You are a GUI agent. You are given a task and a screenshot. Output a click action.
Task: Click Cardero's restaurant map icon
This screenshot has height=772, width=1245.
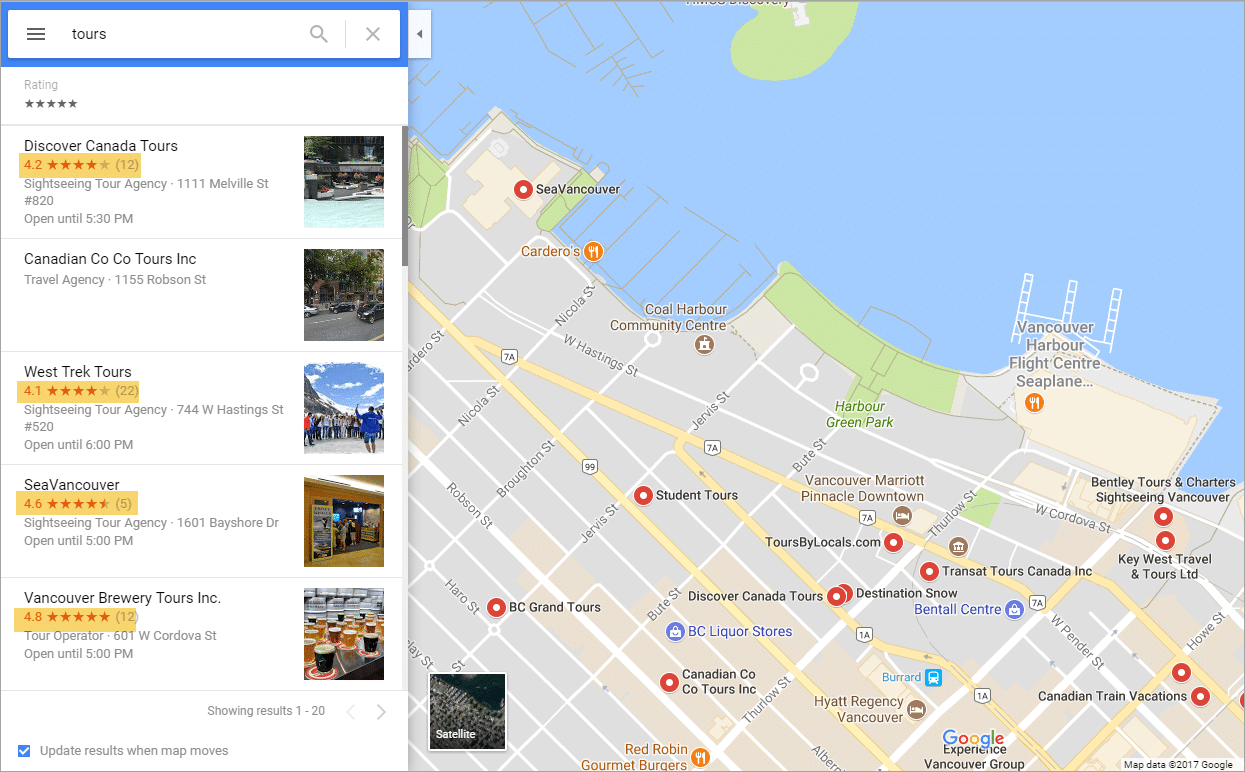pos(593,252)
